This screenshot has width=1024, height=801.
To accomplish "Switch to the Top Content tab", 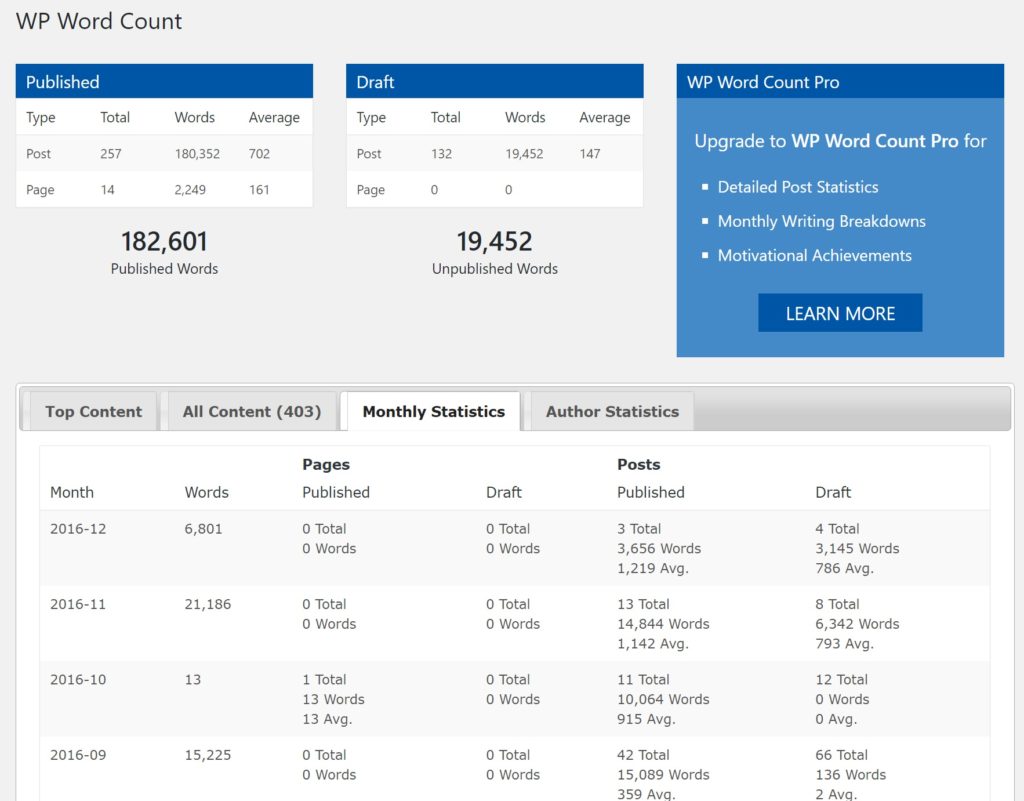I will (x=93, y=411).
